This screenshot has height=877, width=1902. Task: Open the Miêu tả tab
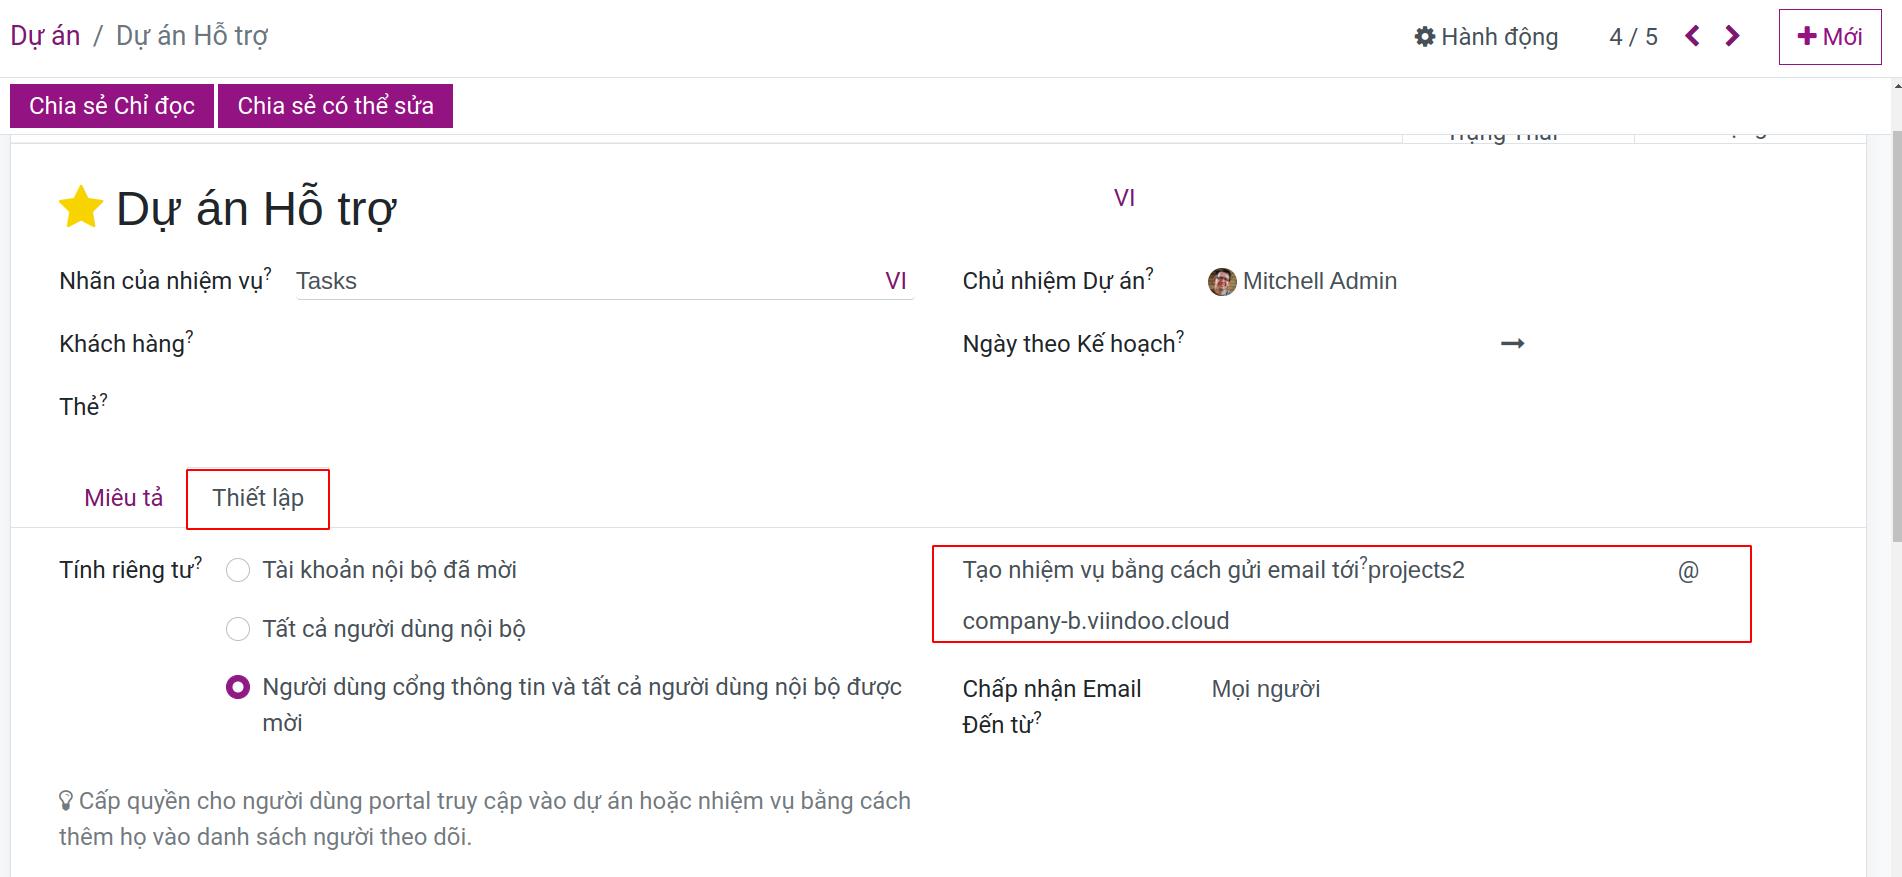[x=123, y=498]
